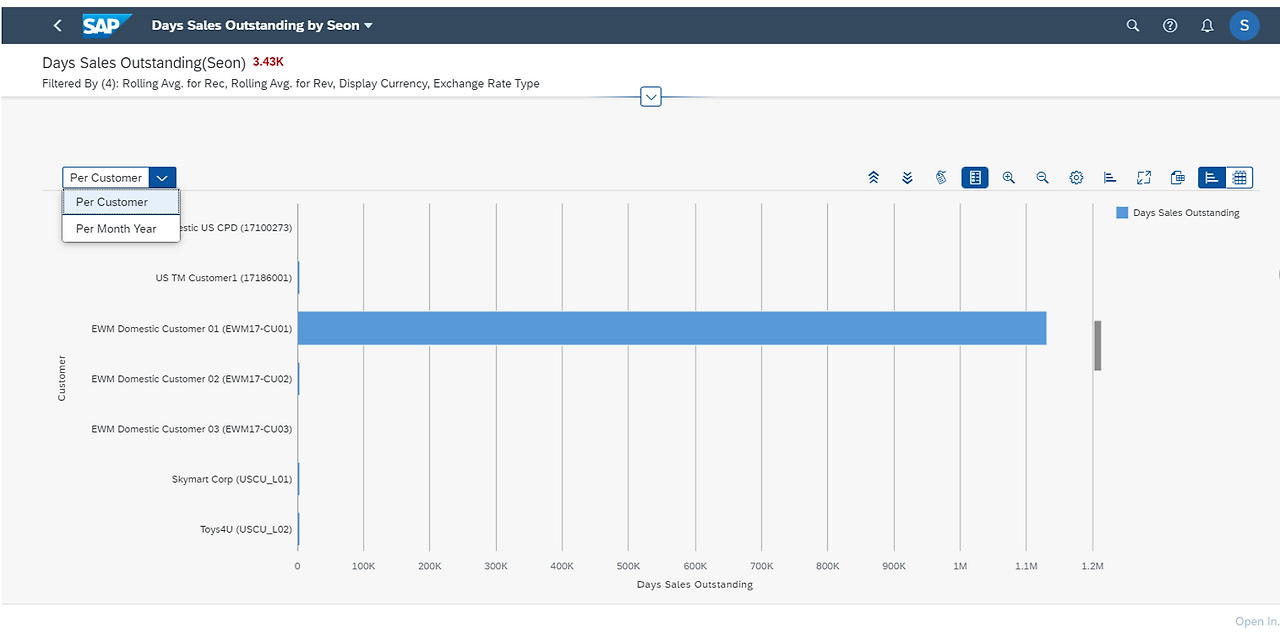
Task: Click Toys4U (USCU_L02) label
Action: (x=246, y=529)
